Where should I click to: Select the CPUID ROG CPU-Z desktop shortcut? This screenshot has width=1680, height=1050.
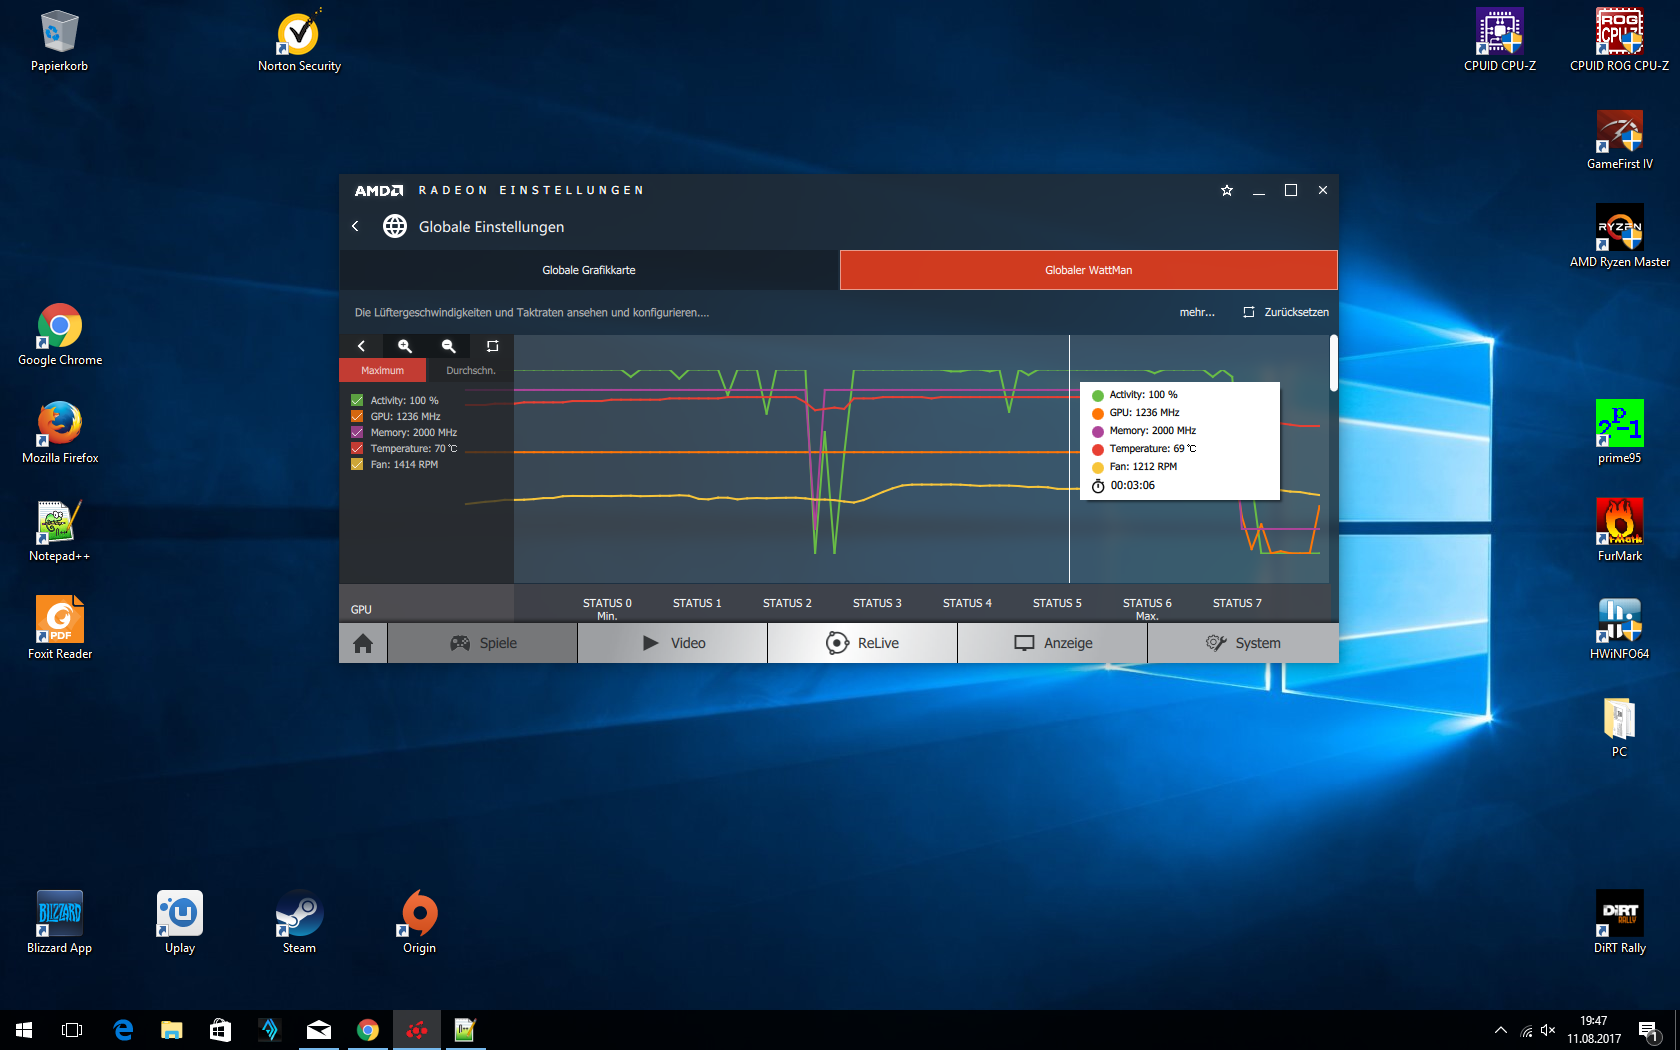(1620, 41)
